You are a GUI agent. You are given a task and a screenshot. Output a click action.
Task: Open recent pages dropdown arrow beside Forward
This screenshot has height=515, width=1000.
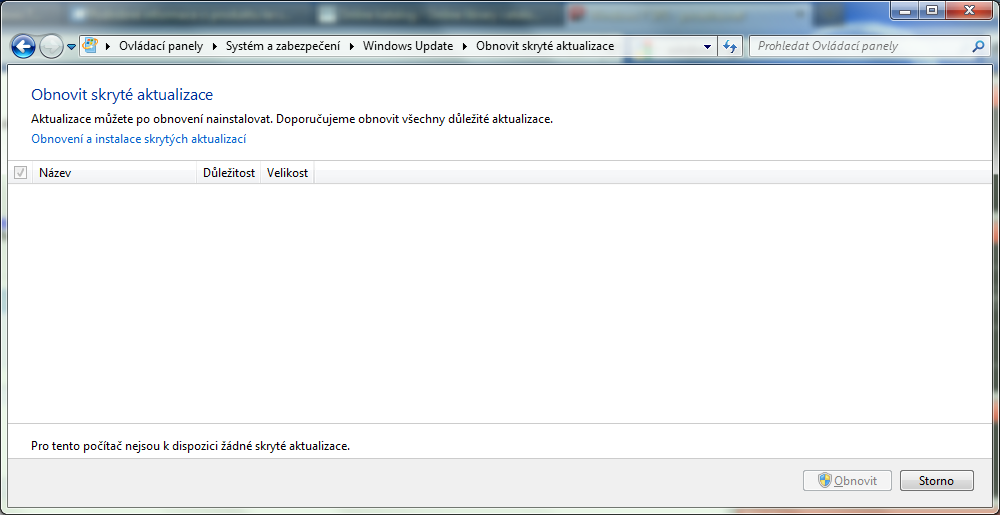71,47
